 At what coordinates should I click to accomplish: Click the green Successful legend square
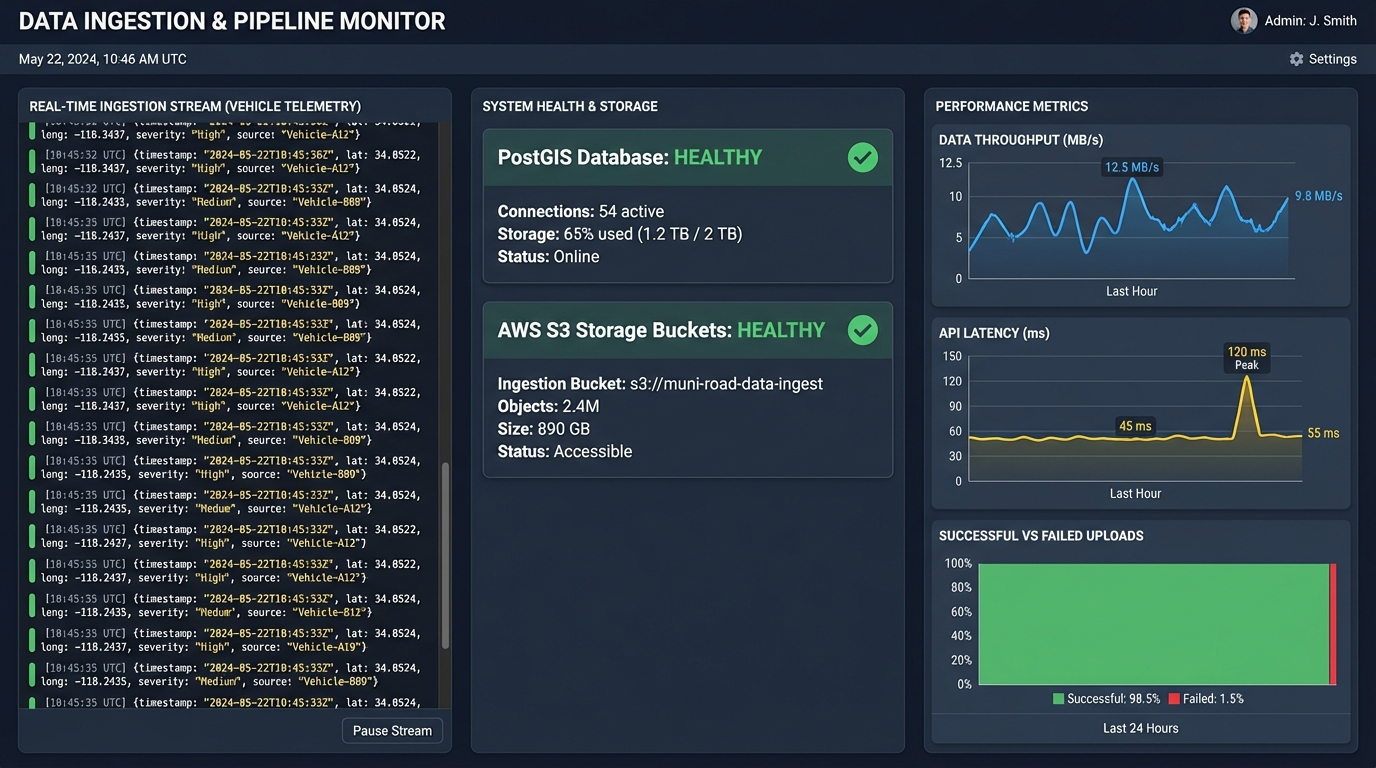pos(1058,699)
